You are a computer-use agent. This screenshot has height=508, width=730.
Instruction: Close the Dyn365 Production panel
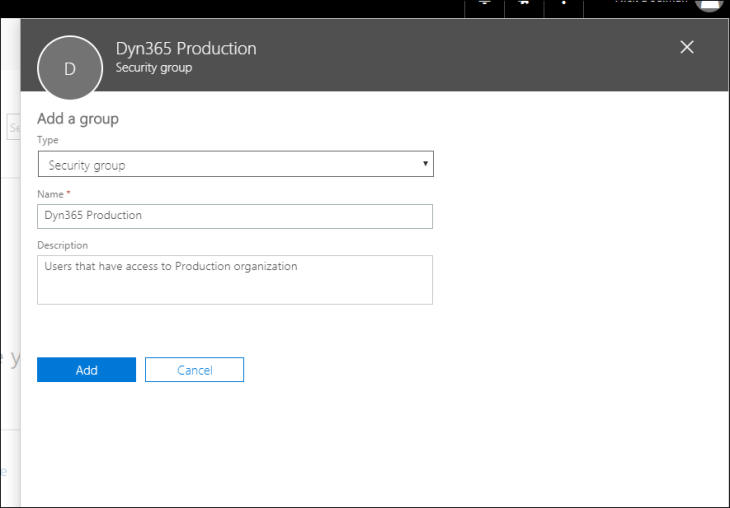coord(686,47)
